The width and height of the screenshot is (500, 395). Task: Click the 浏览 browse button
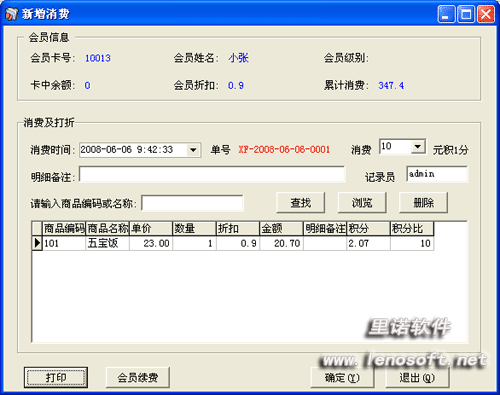[x=362, y=202]
